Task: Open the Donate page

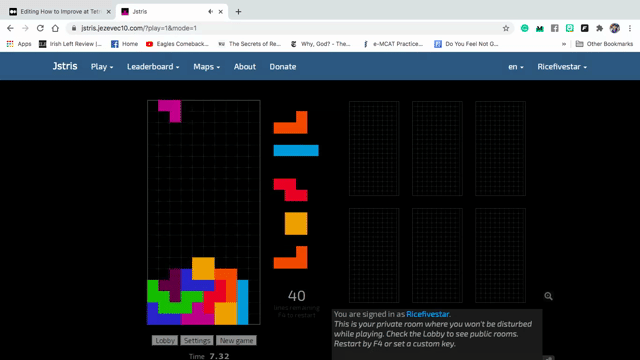Action: point(282,67)
